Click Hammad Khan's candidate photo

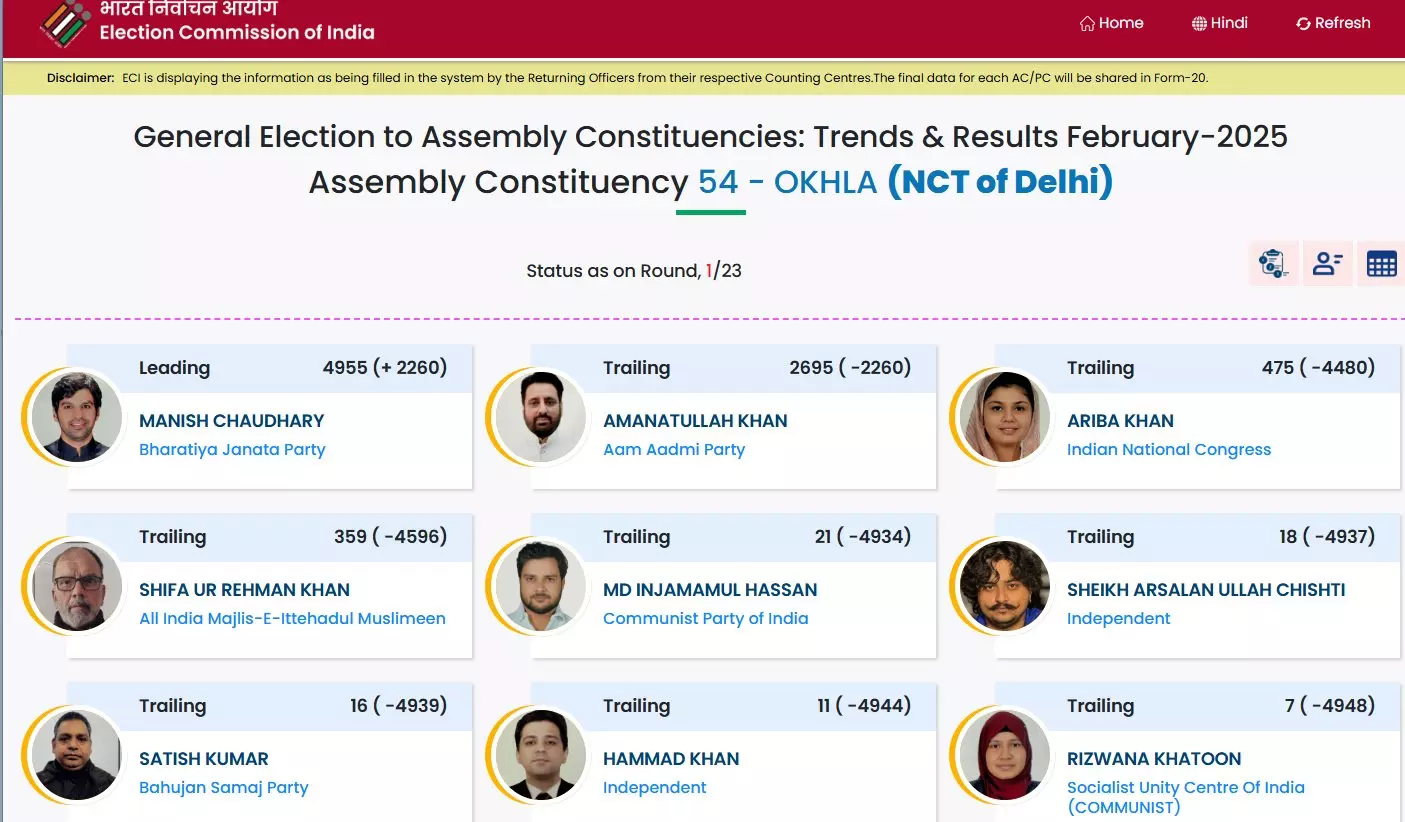(x=541, y=755)
